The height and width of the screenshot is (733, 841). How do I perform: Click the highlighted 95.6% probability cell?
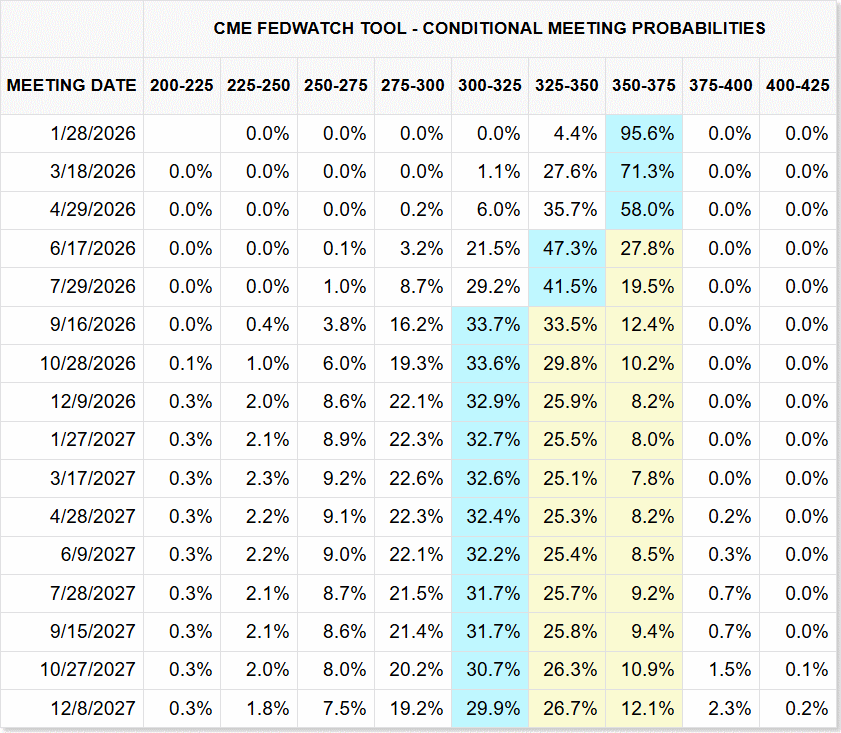pyautogui.click(x=644, y=133)
